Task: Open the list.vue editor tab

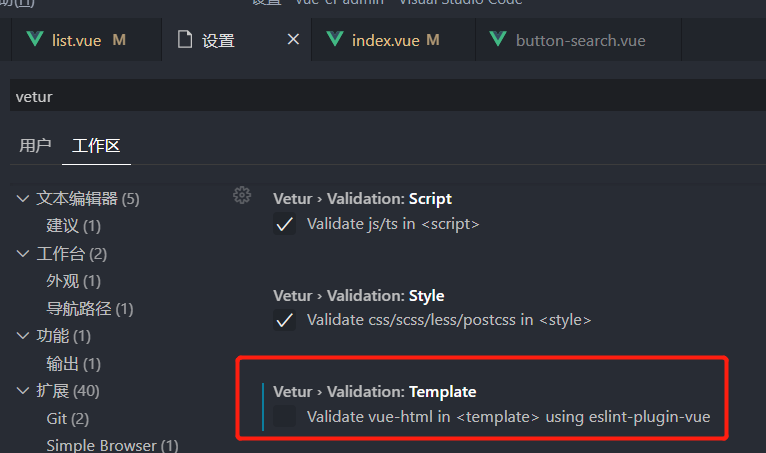Action: coord(86,40)
